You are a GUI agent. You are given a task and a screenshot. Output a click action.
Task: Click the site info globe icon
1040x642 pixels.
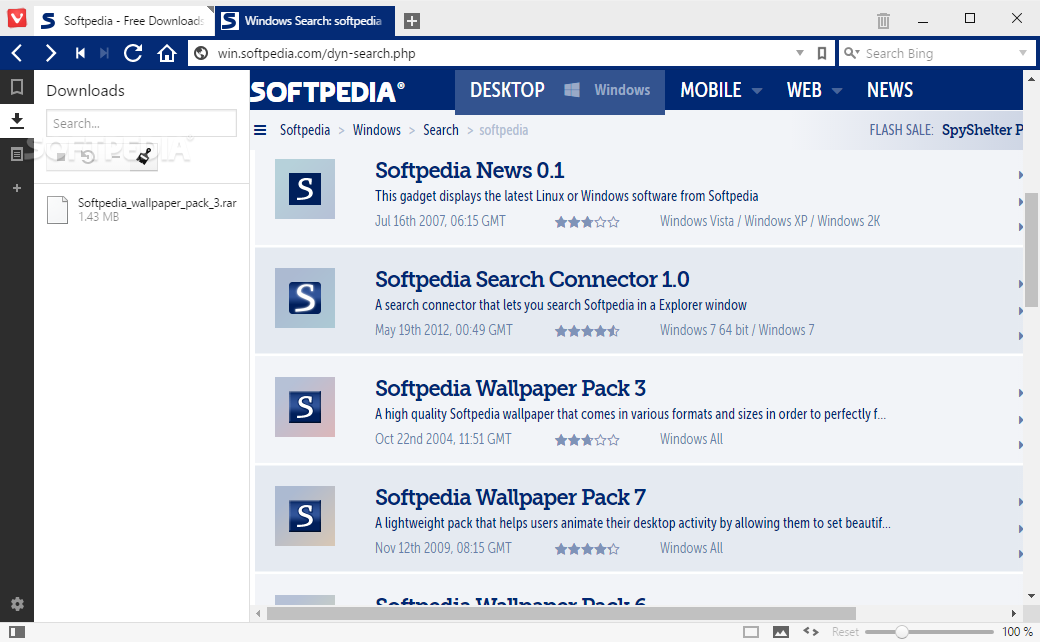tap(201, 54)
